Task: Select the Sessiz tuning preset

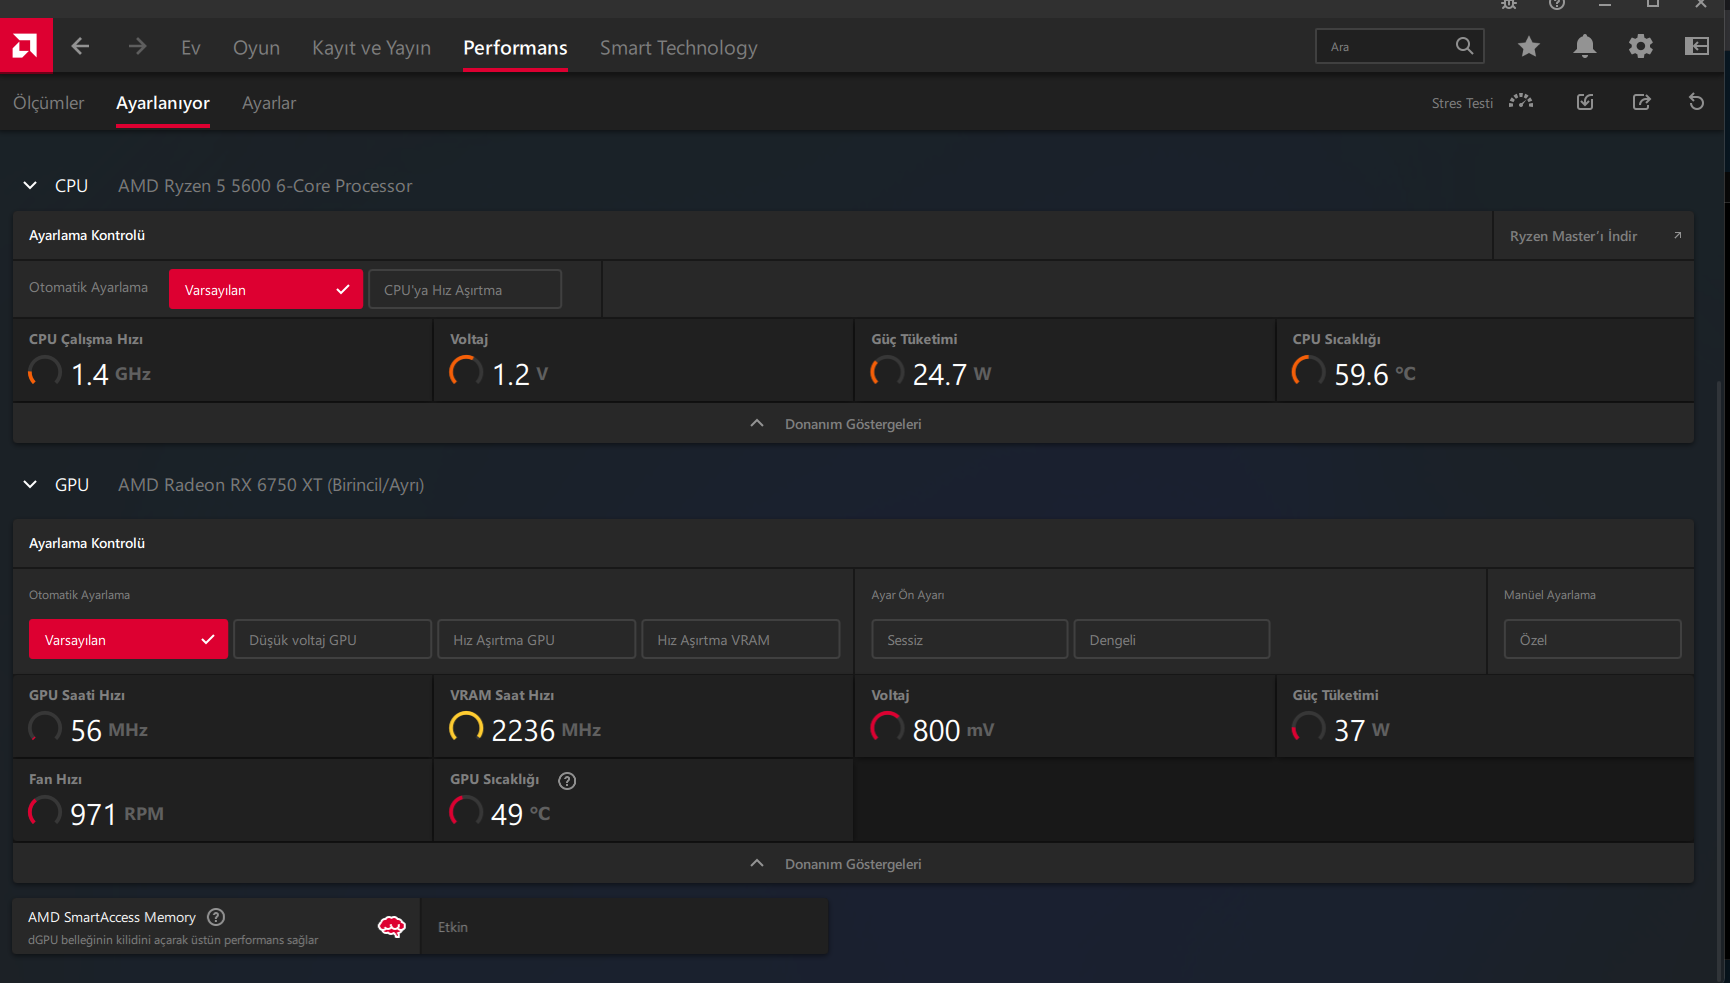Action: (x=970, y=640)
